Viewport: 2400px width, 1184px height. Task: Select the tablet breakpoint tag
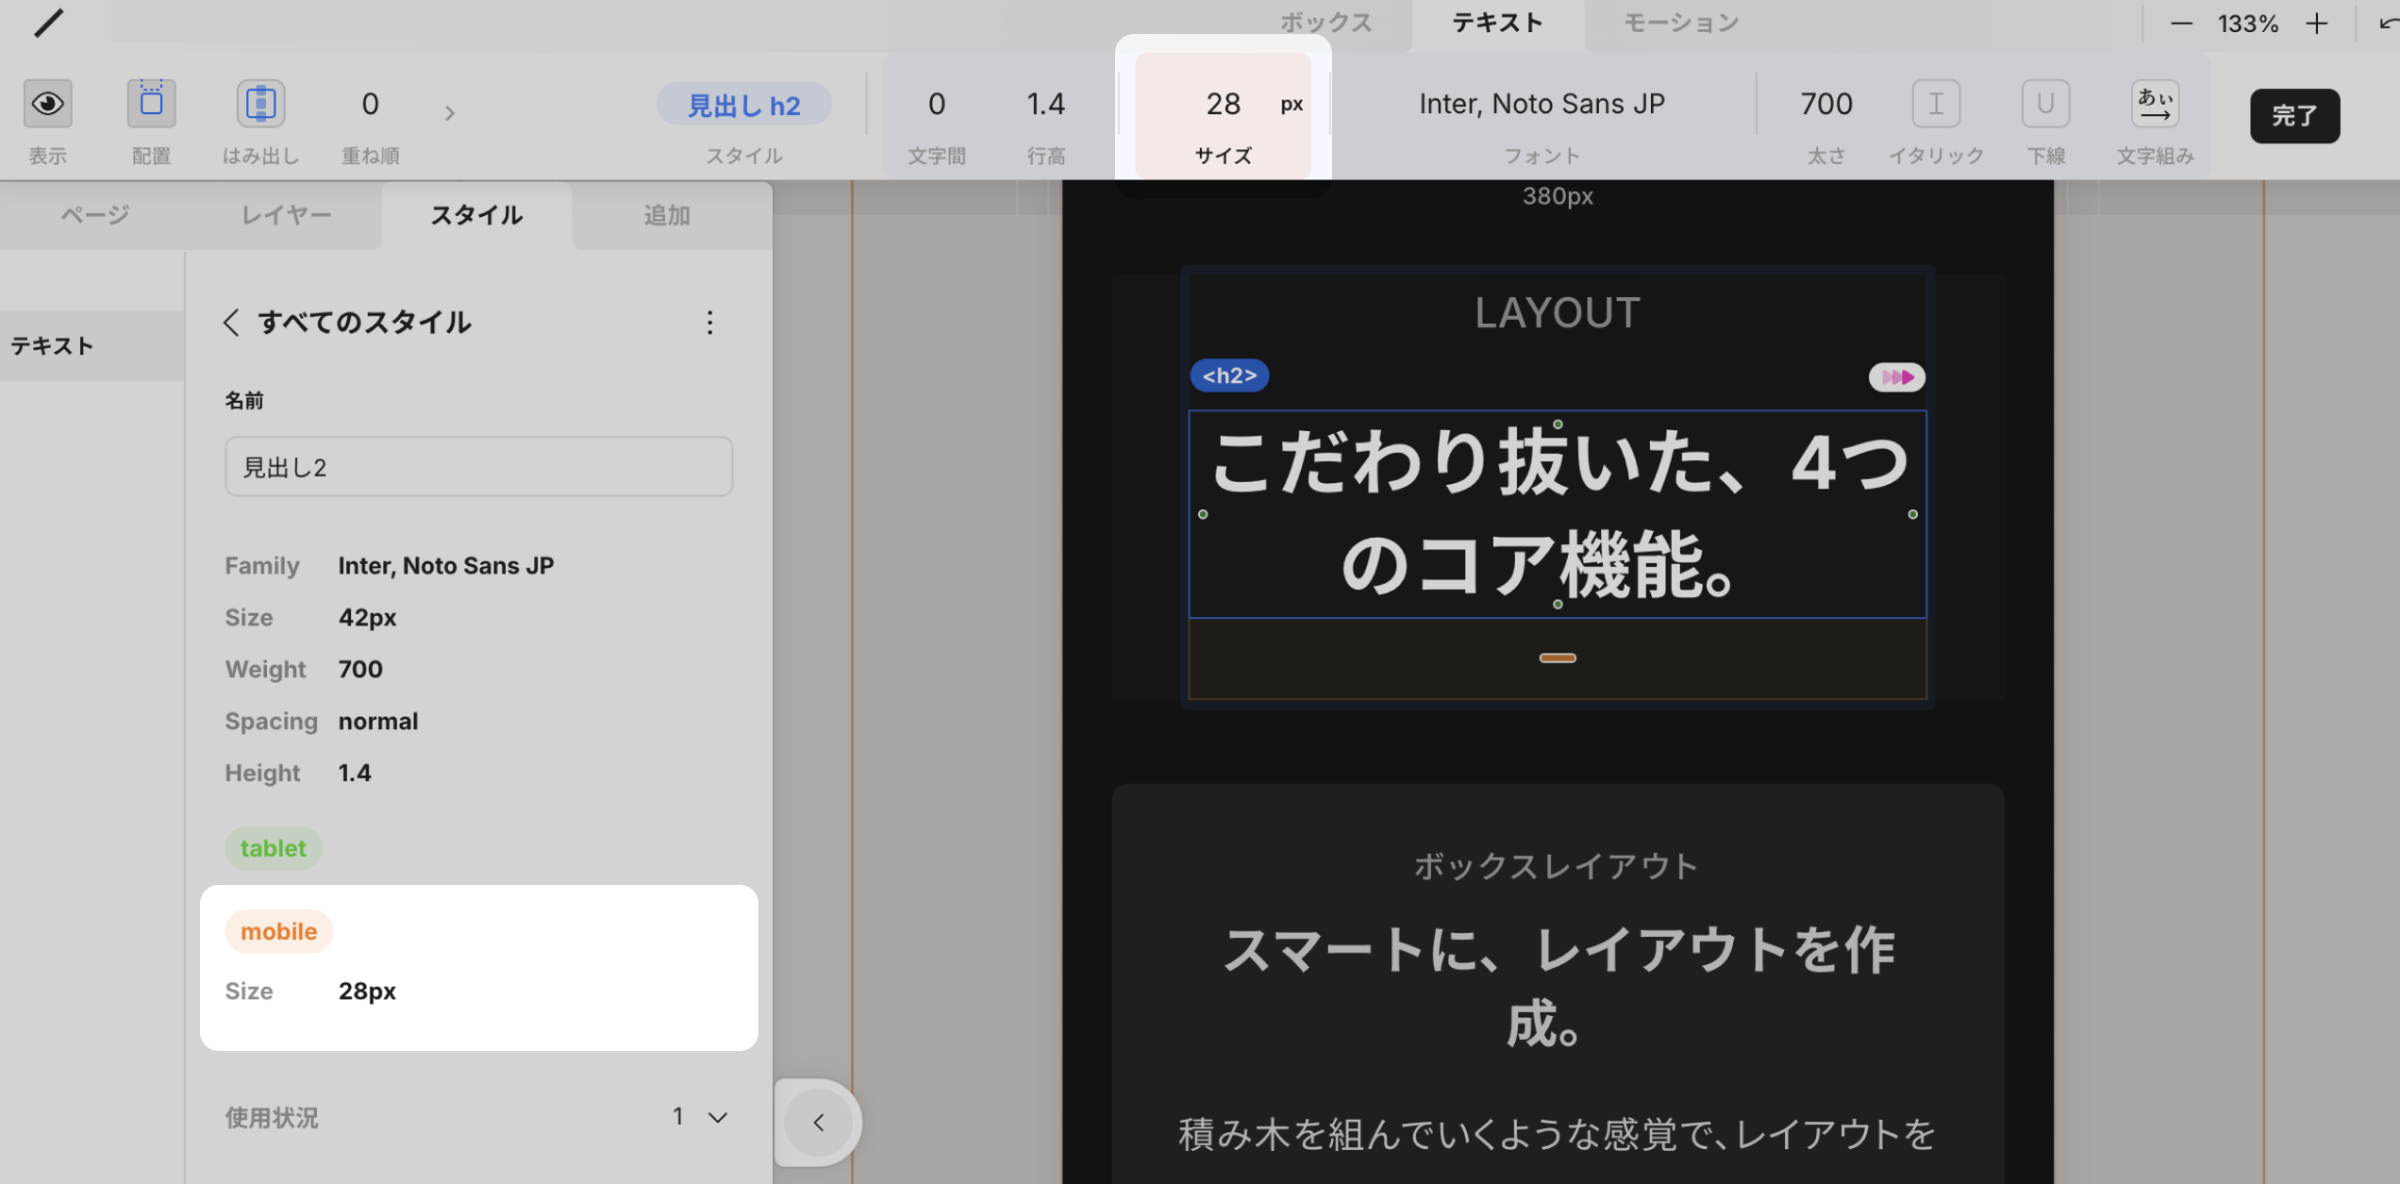pyautogui.click(x=273, y=848)
